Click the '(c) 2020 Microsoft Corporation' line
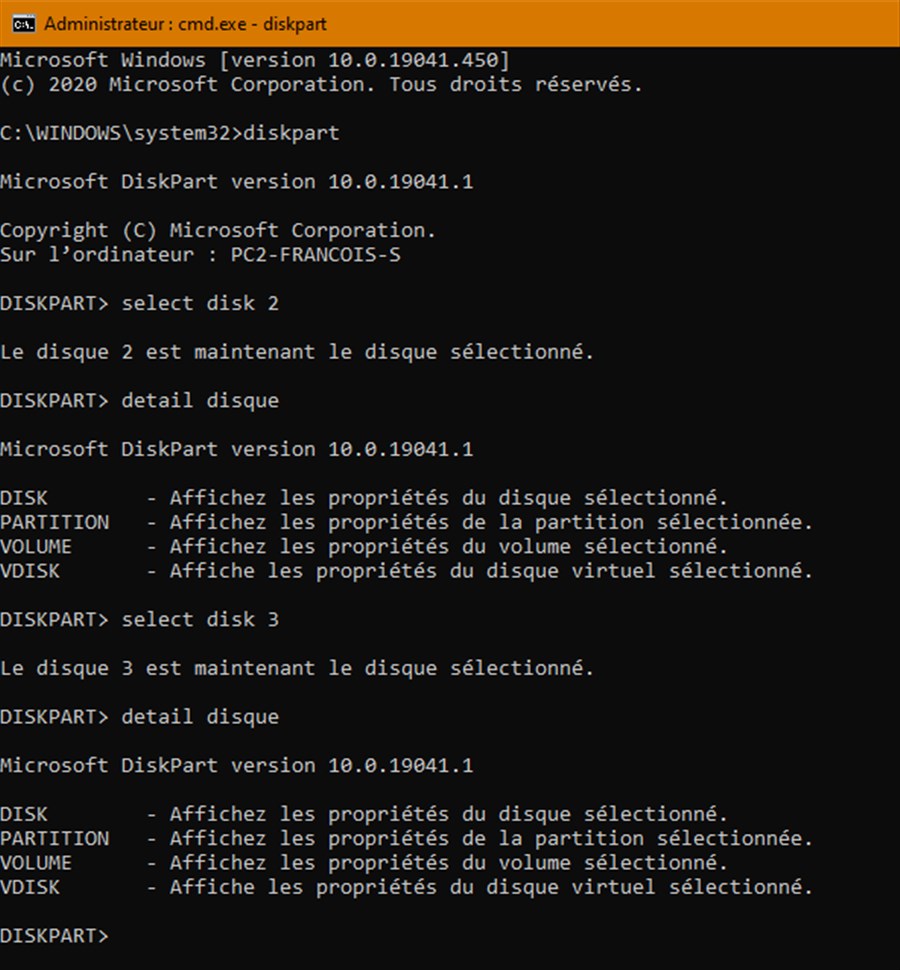 321,84
